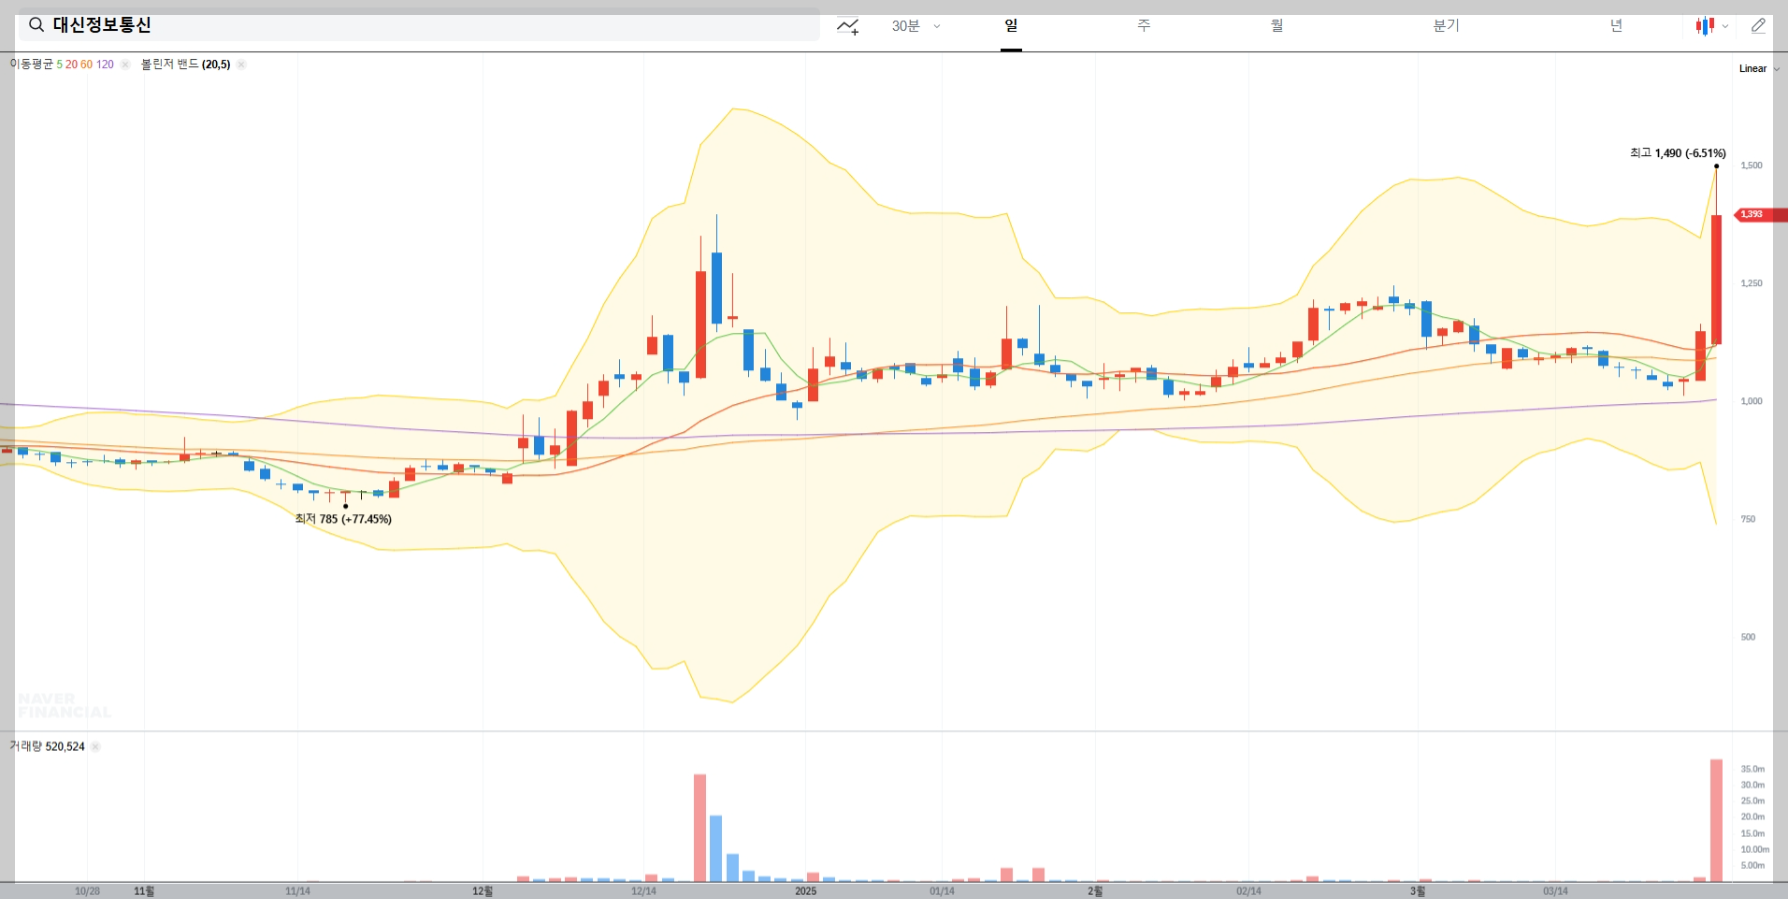The image size is (1788, 899).
Task: Click the 1,000 price axis label
Action: [x=1751, y=401]
